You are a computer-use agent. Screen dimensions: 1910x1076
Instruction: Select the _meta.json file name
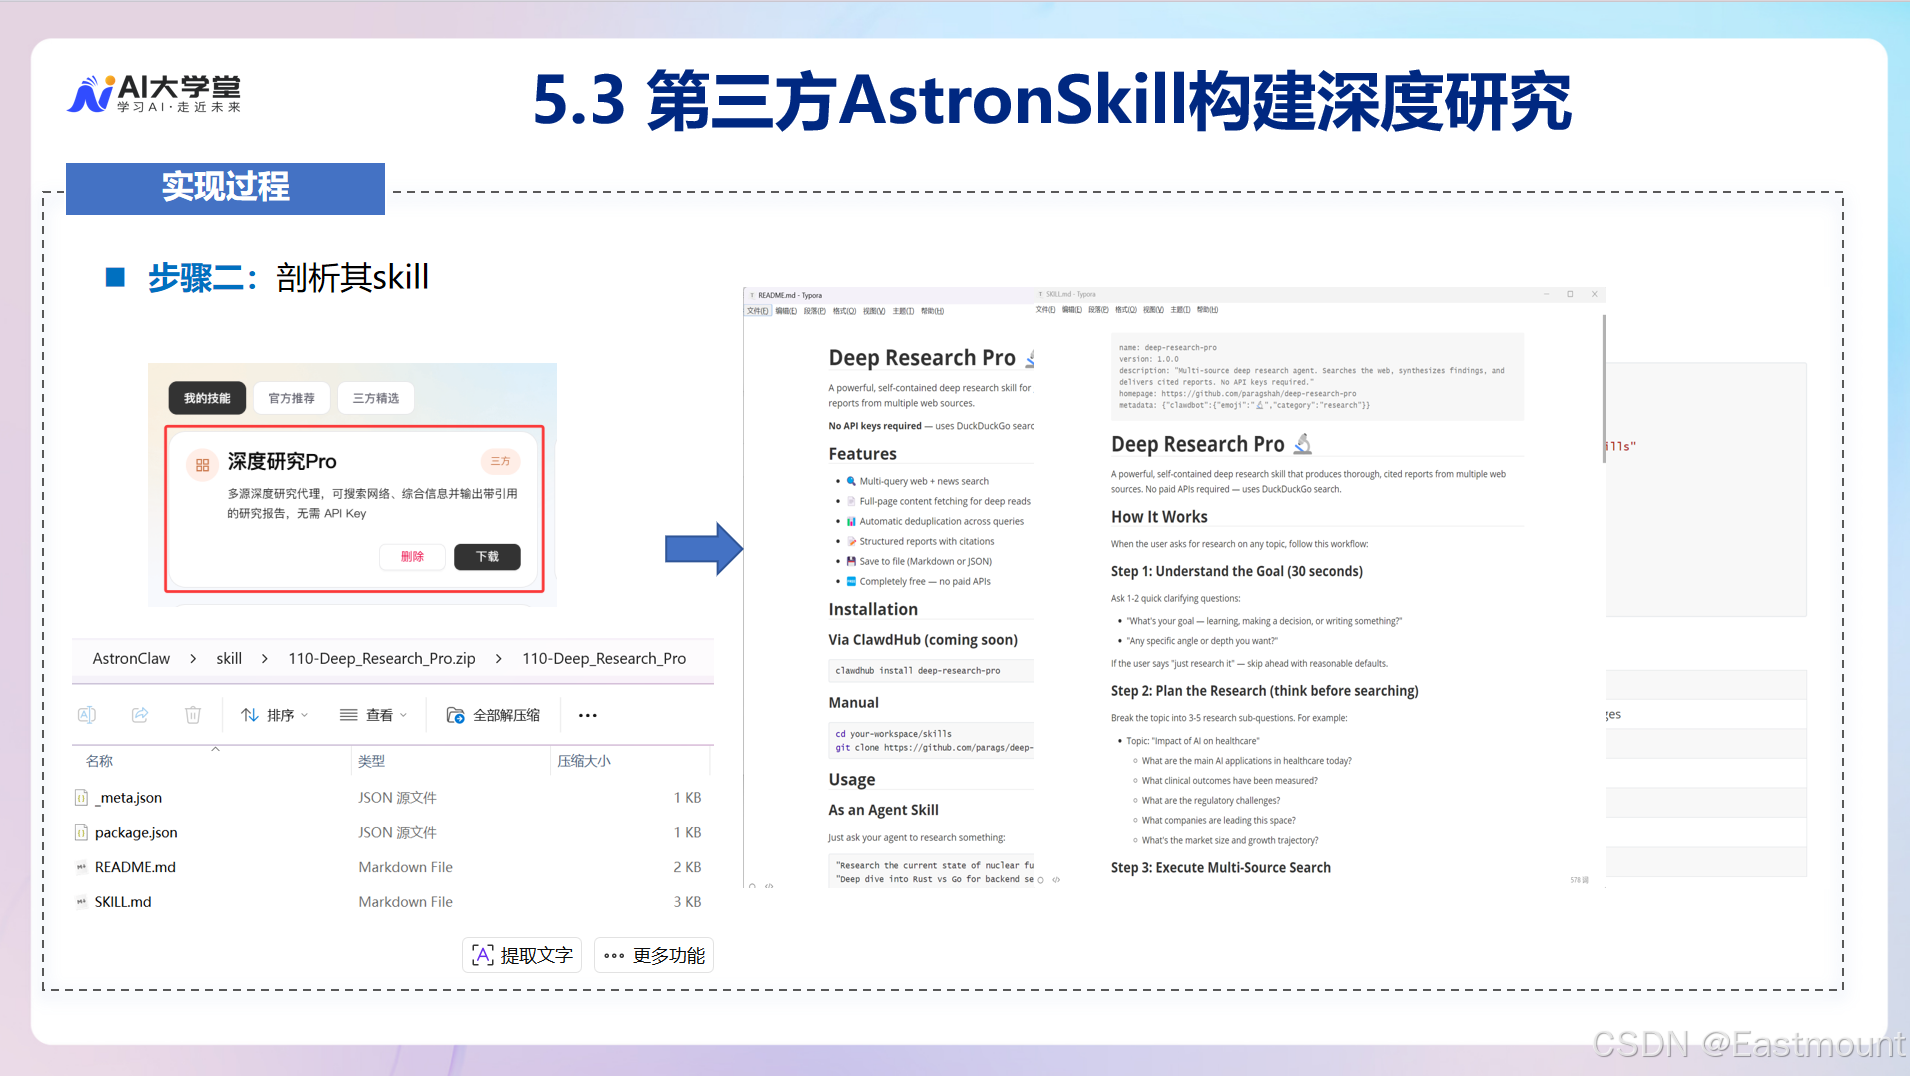pyautogui.click(x=128, y=798)
